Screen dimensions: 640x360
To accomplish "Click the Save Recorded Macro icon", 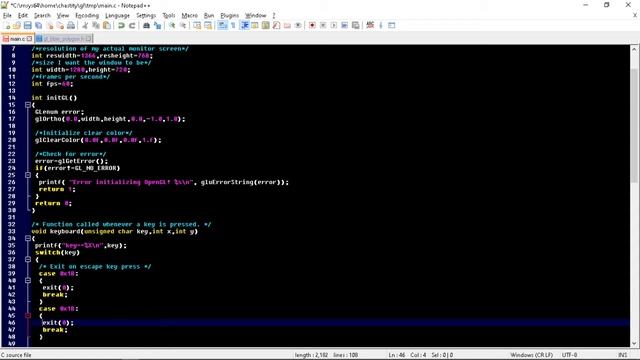I will [356, 25].
